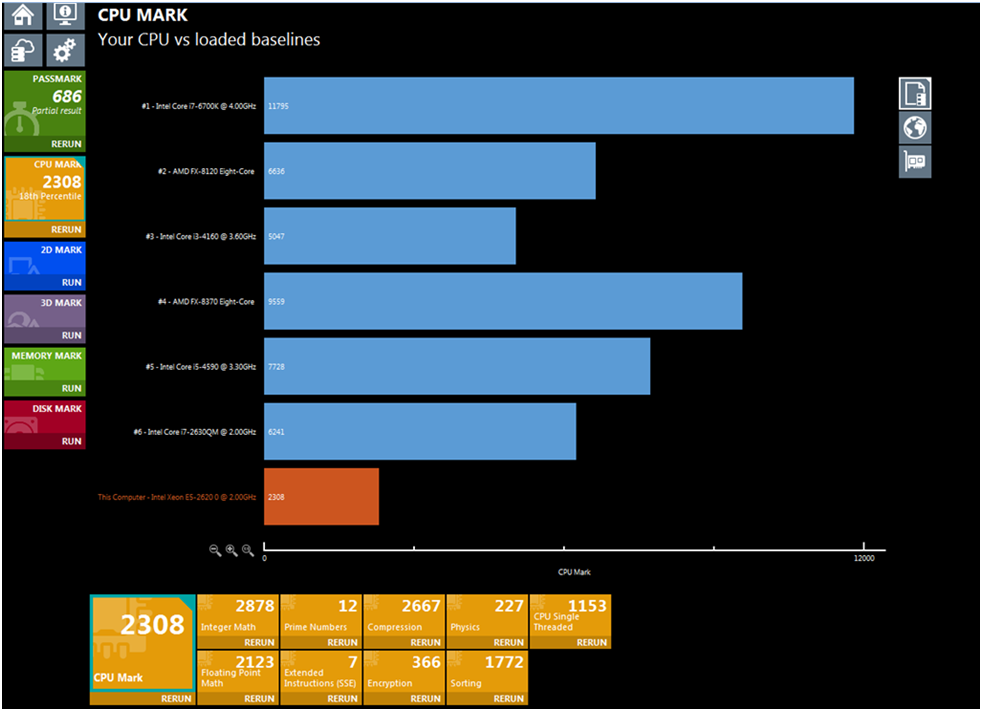
Task: Click the Intel Core i7-2630QM 6241 bar
Action: [x=420, y=432]
